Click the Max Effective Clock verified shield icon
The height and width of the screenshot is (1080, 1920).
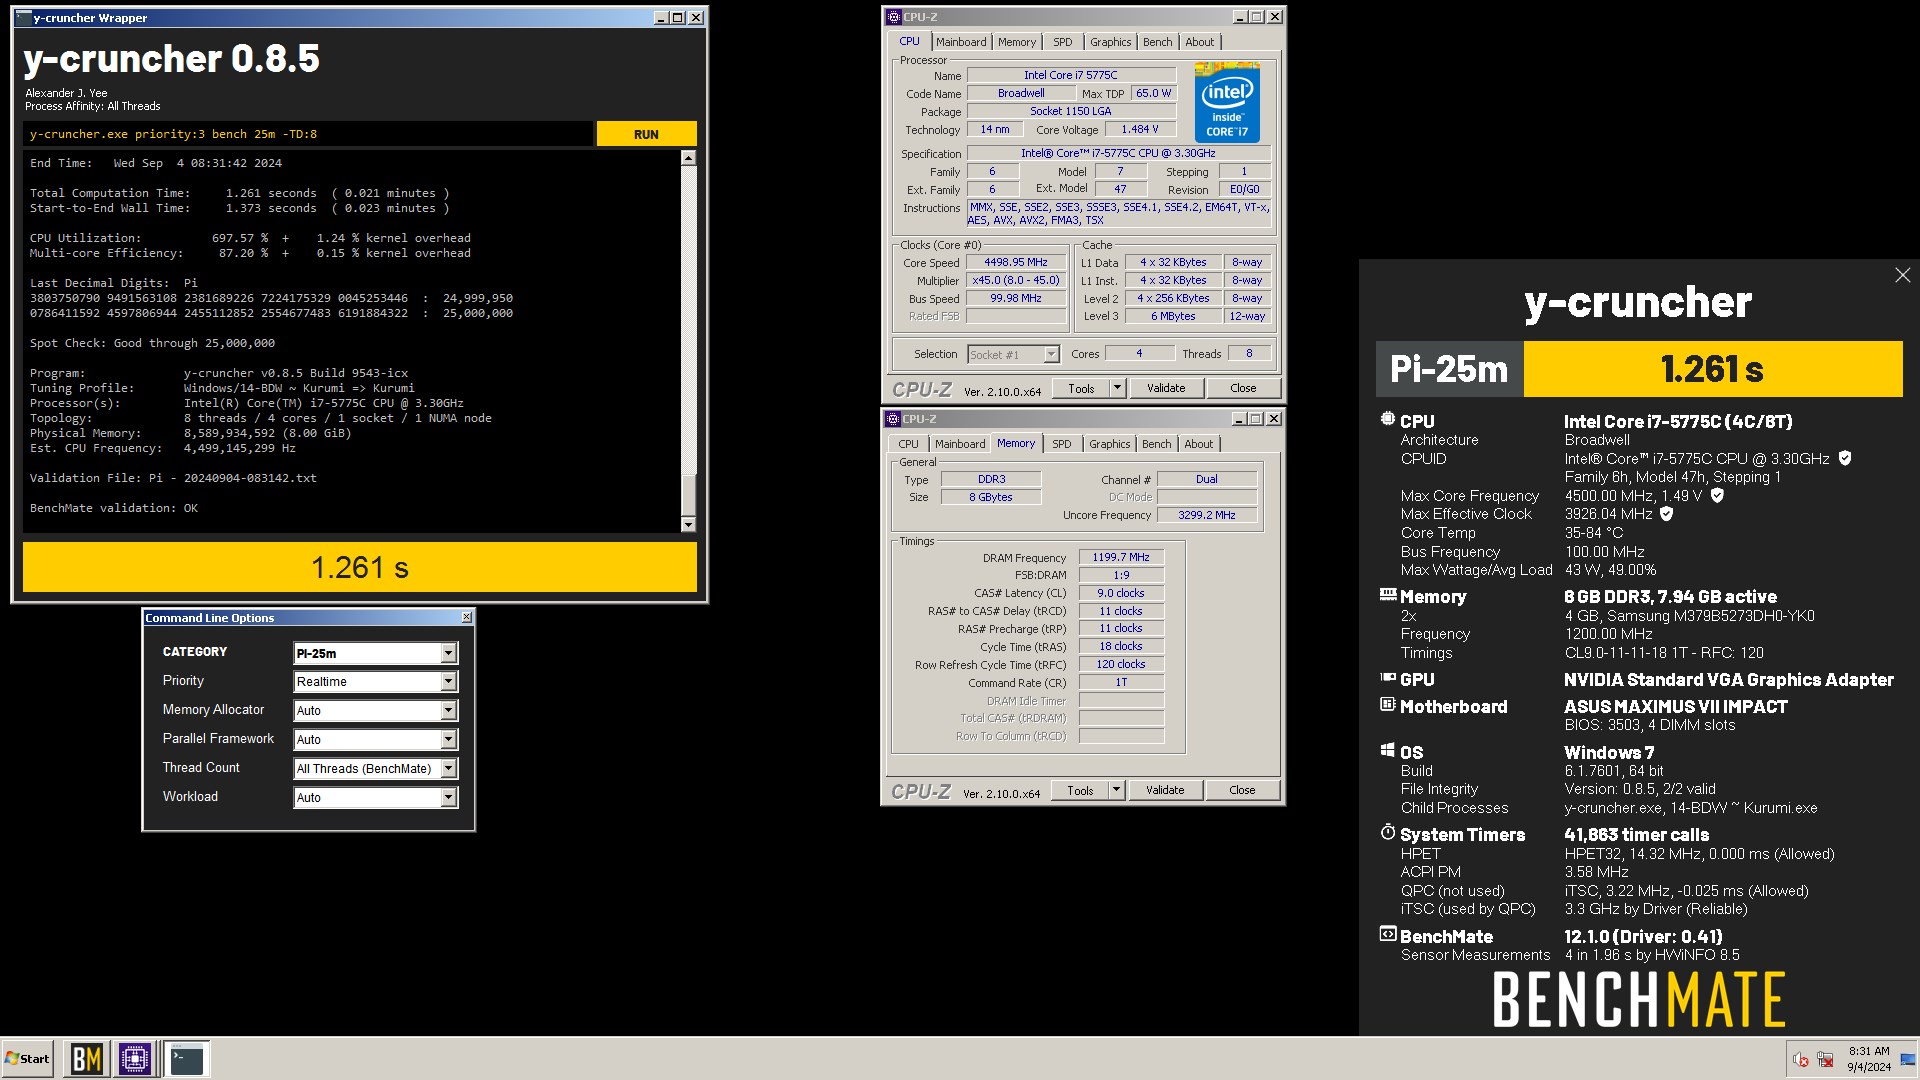pos(1666,514)
